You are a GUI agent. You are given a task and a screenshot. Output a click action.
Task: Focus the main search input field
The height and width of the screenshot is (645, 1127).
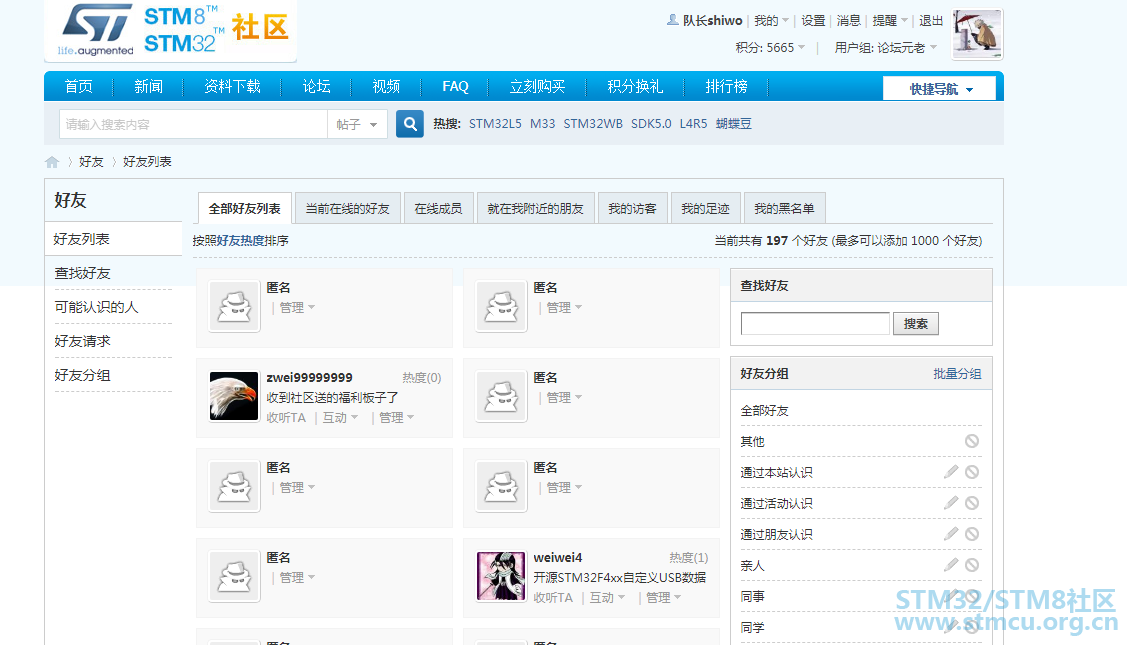point(193,124)
